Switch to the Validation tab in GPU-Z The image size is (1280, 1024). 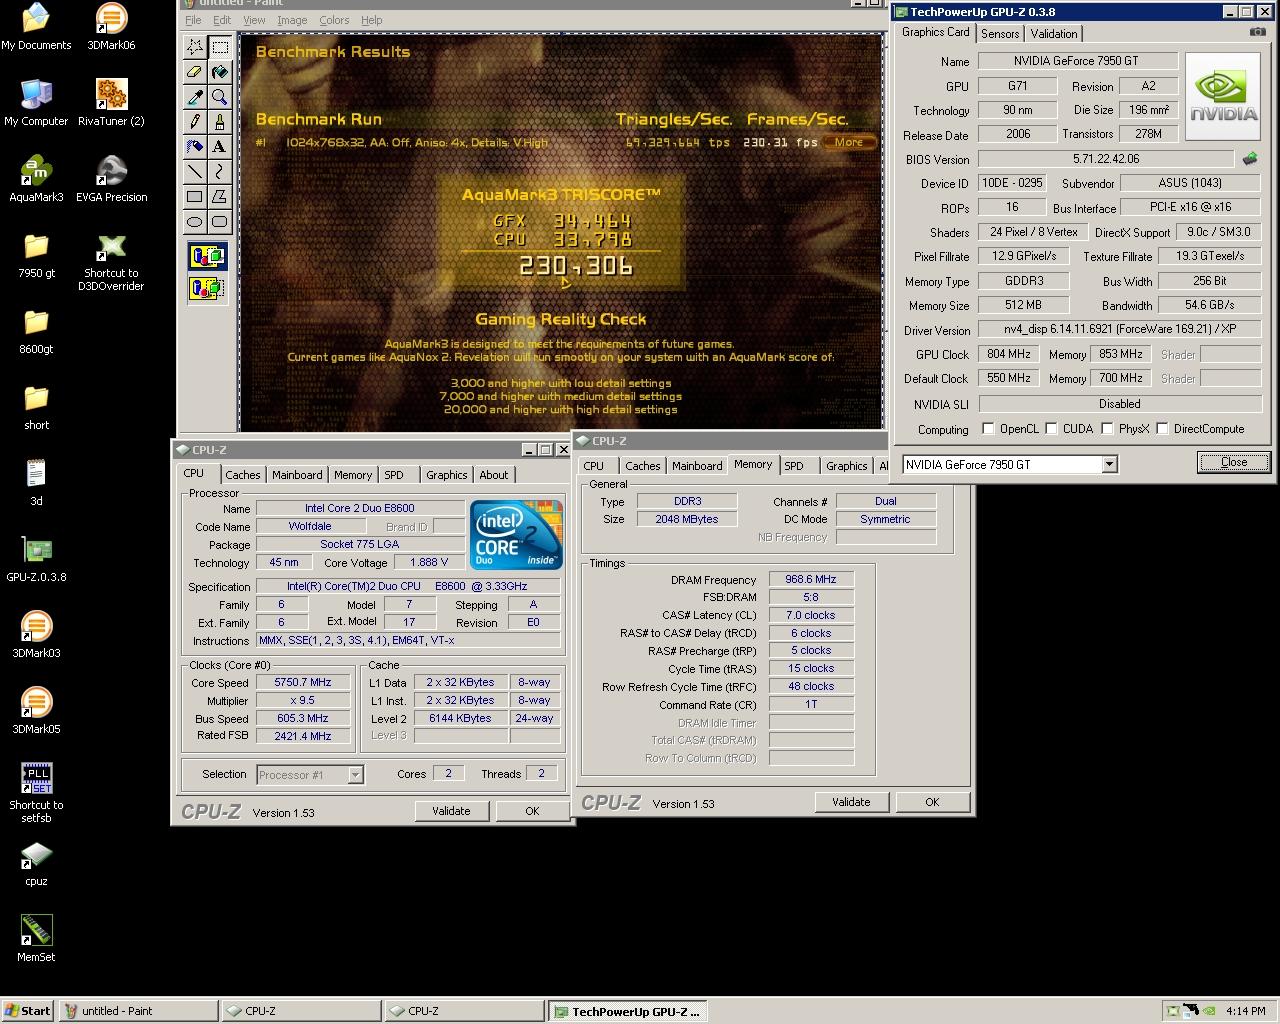(x=1054, y=33)
